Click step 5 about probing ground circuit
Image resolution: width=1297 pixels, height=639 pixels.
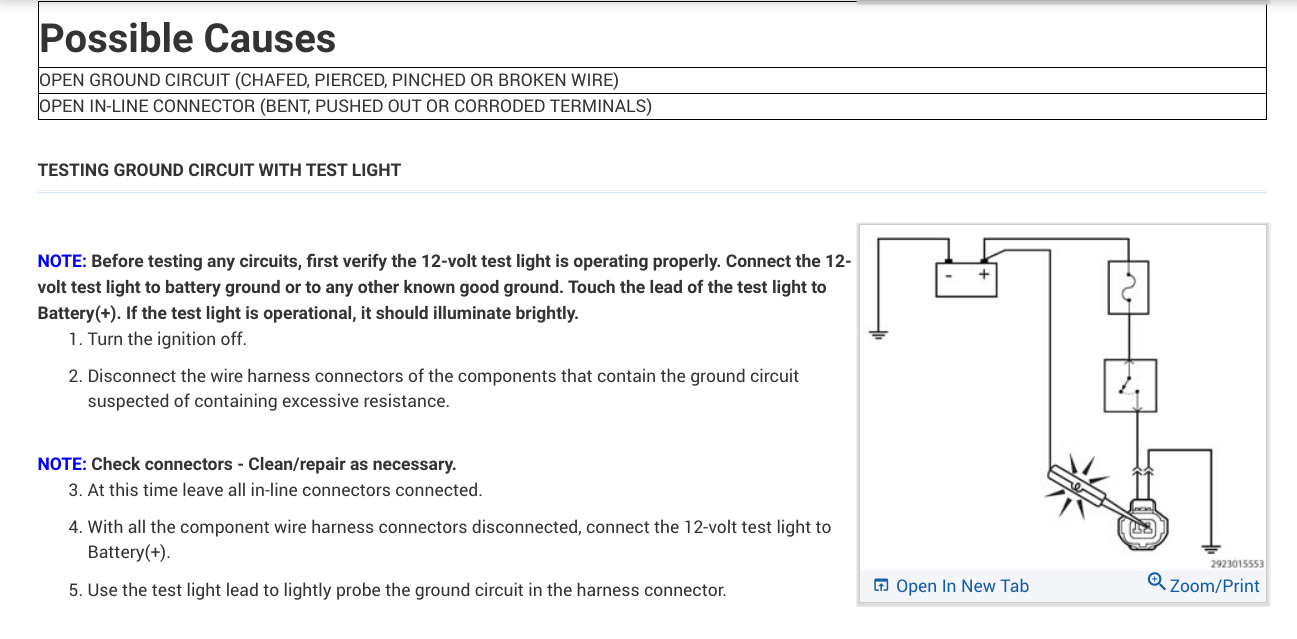point(406,590)
